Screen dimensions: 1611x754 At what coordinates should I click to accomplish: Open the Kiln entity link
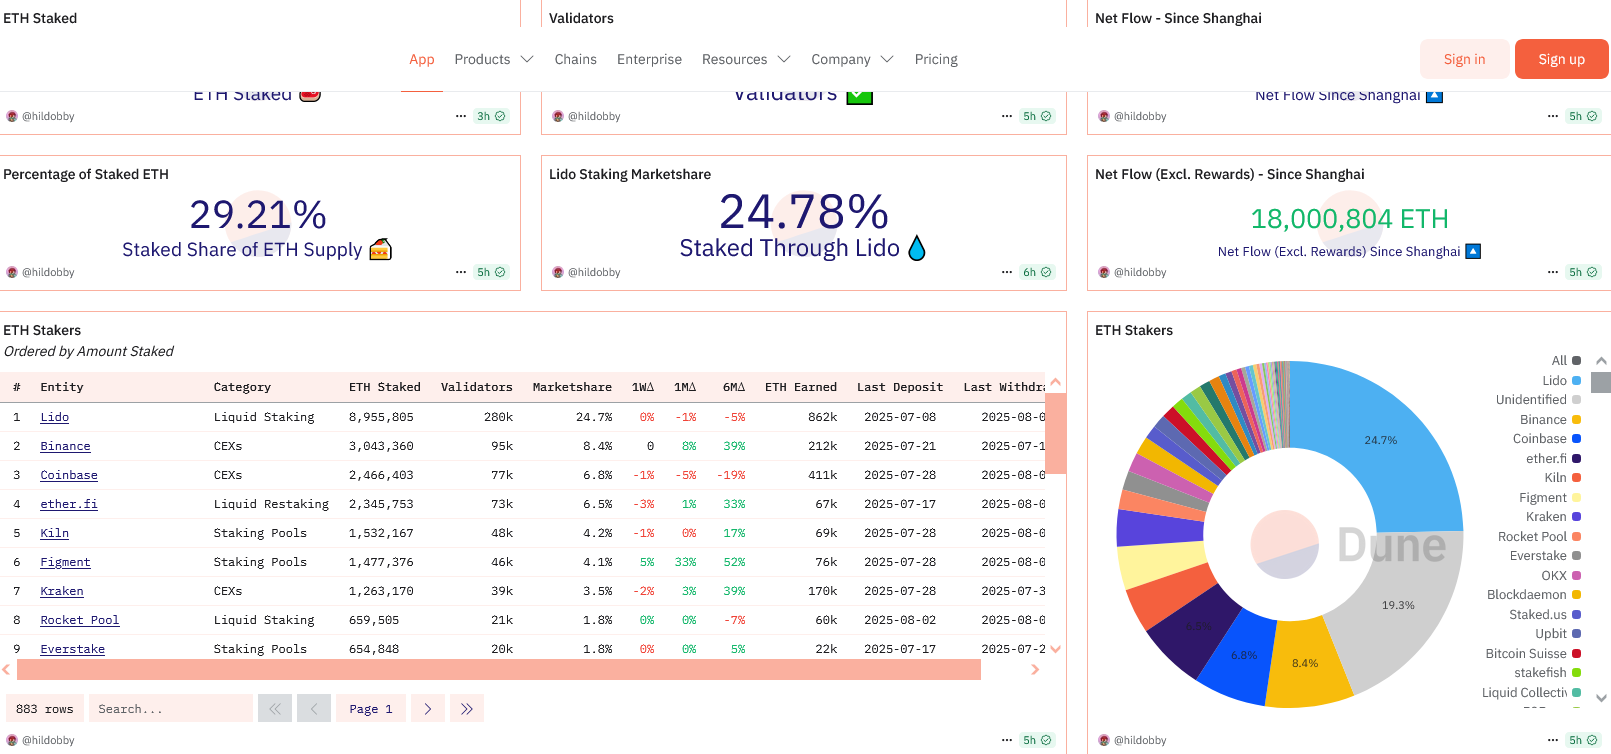click(x=54, y=533)
